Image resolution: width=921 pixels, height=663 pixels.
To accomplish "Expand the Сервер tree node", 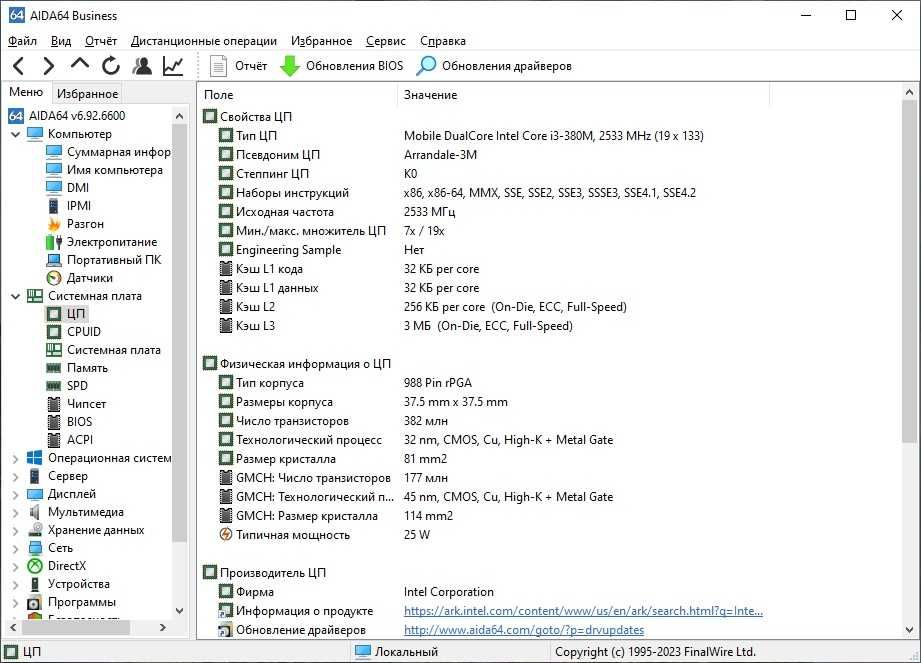I will tap(16, 477).
